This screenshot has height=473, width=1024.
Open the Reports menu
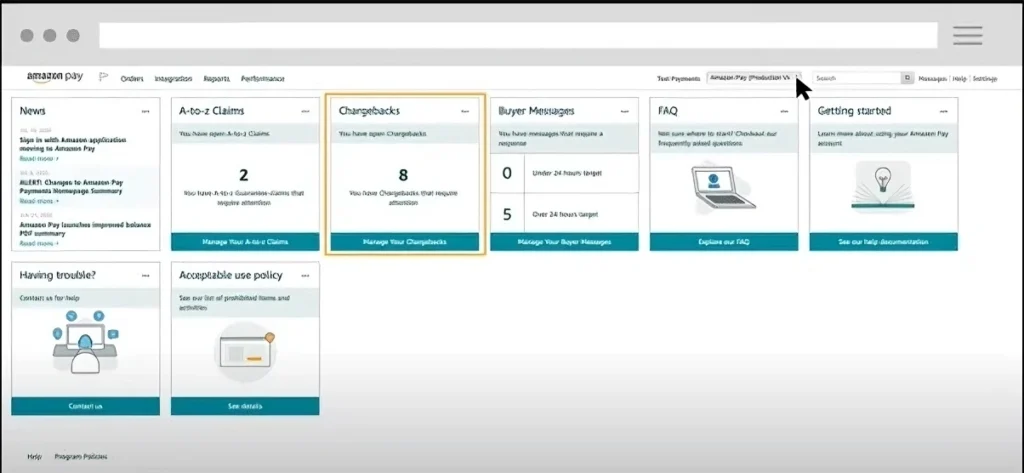point(216,78)
